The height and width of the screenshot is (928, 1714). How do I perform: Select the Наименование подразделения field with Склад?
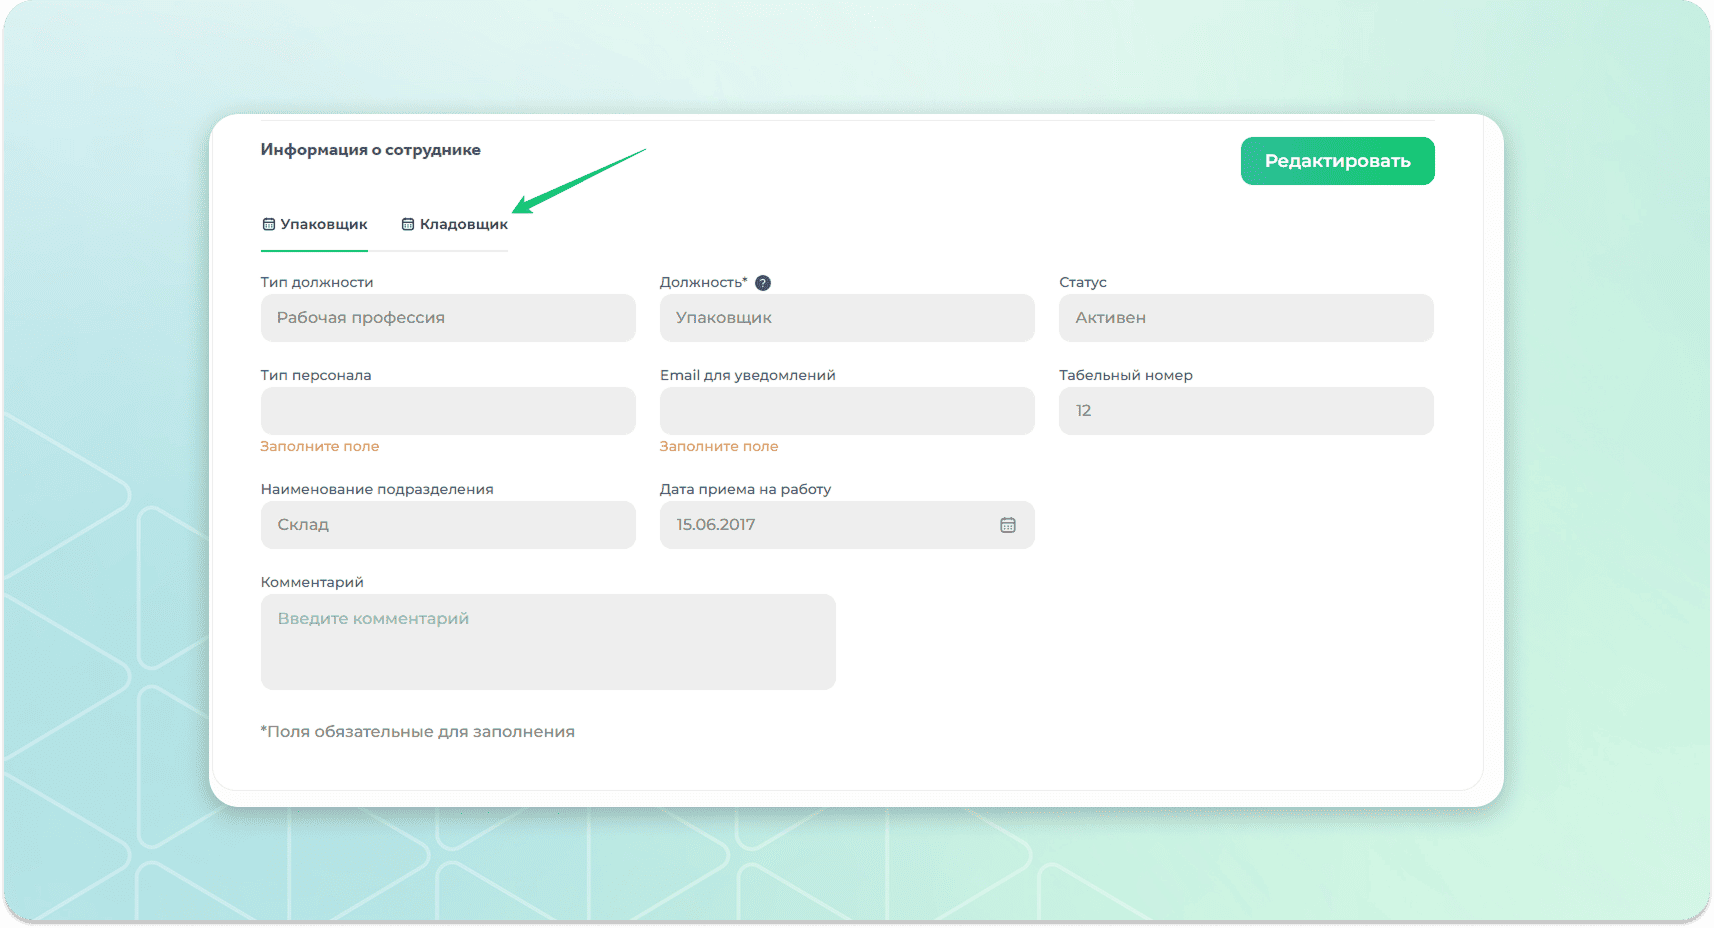click(447, 525)
